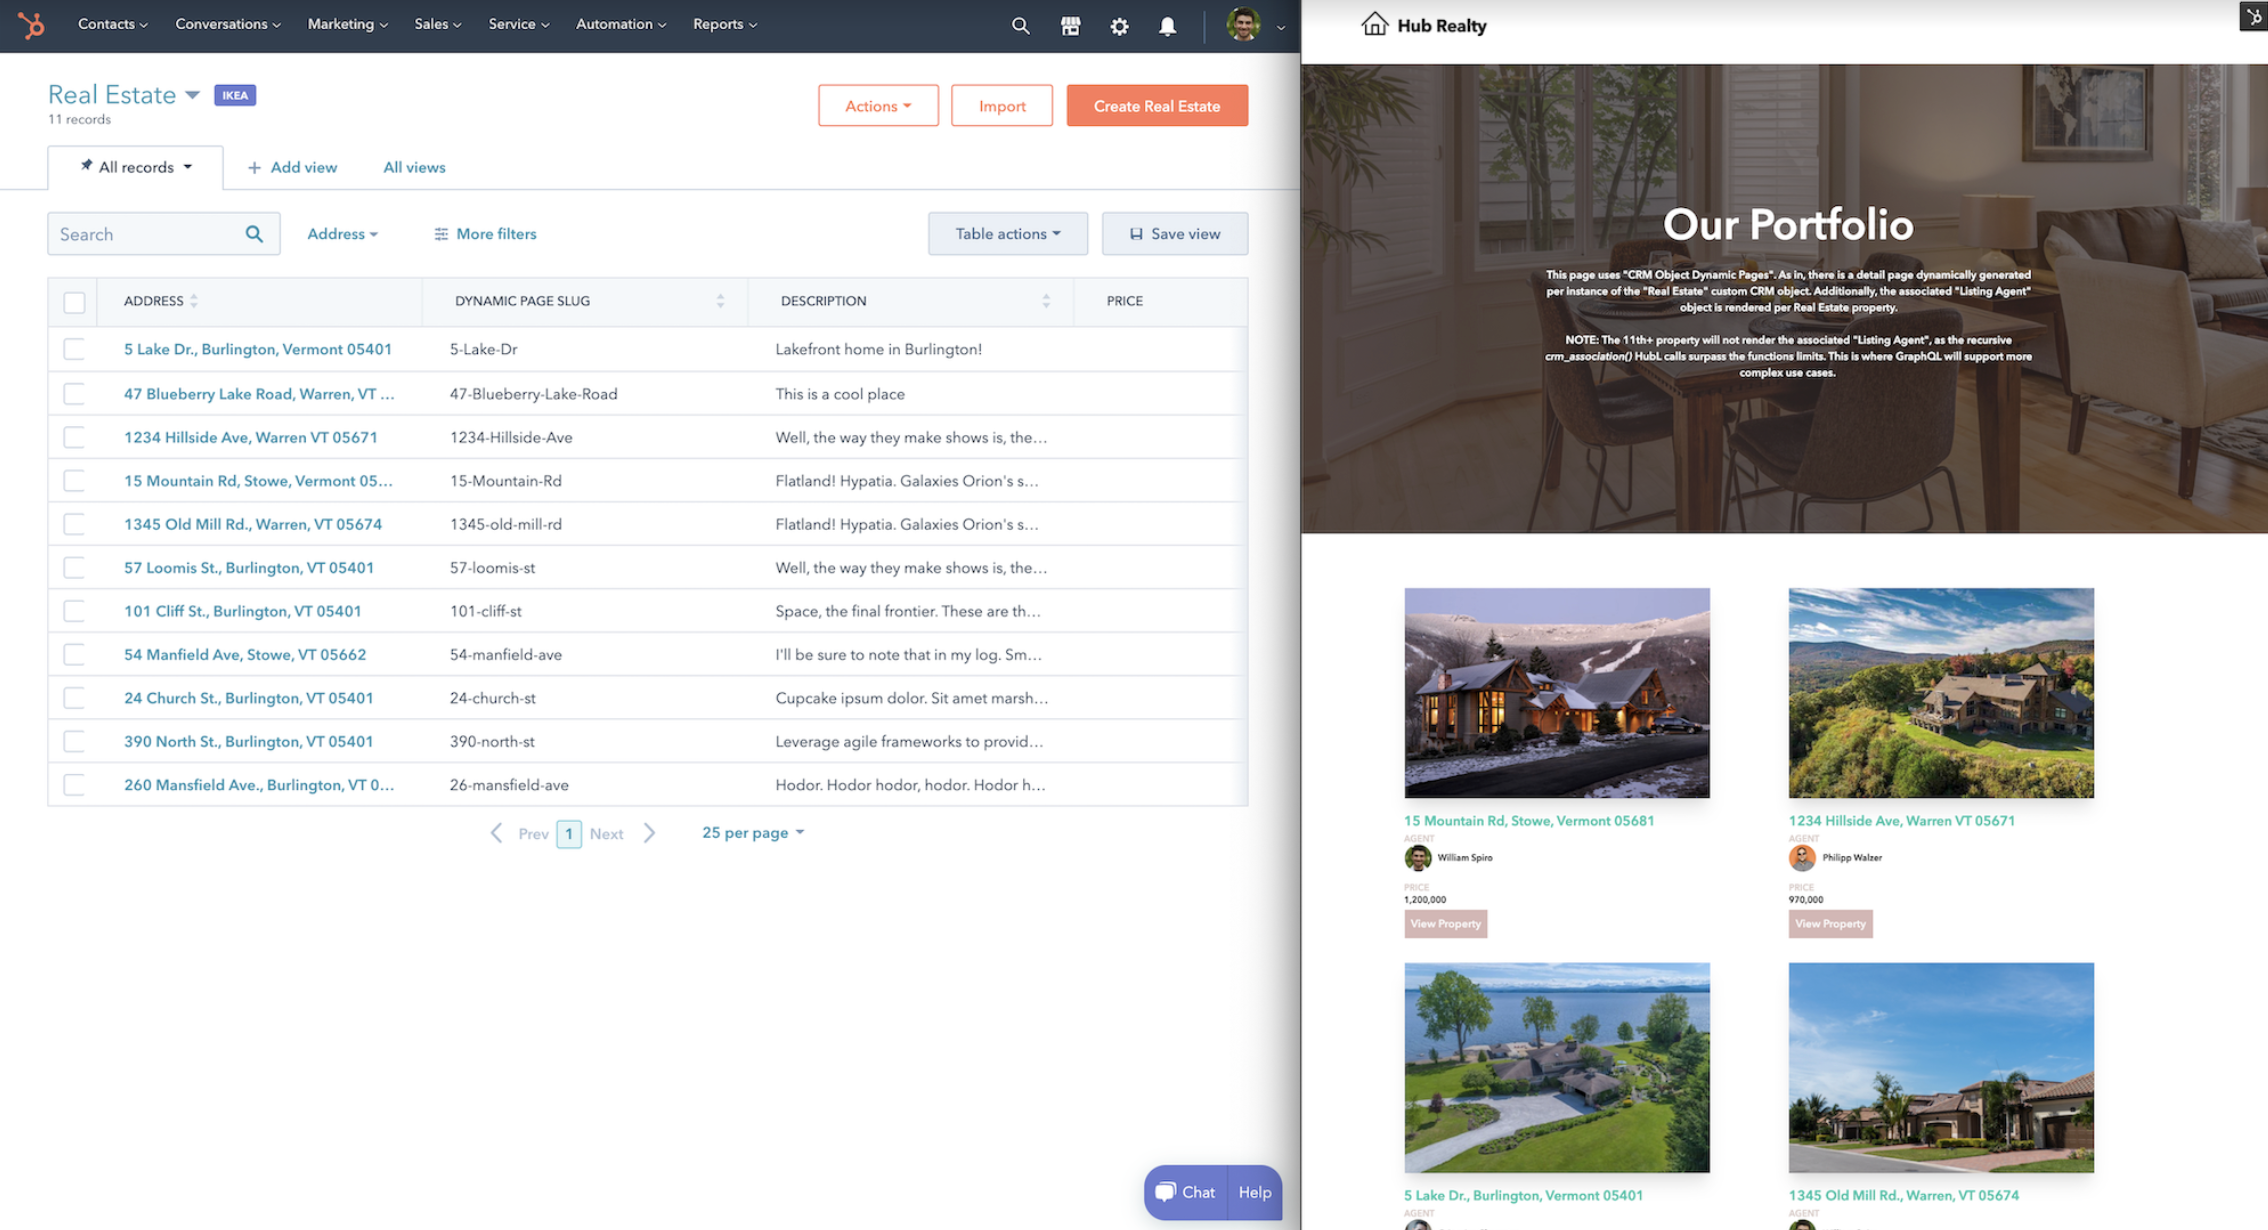Image resolution: width=2268 pixels, height=1230 pixels.
Task: Switch to the All views tab
Action: point(414,167)
